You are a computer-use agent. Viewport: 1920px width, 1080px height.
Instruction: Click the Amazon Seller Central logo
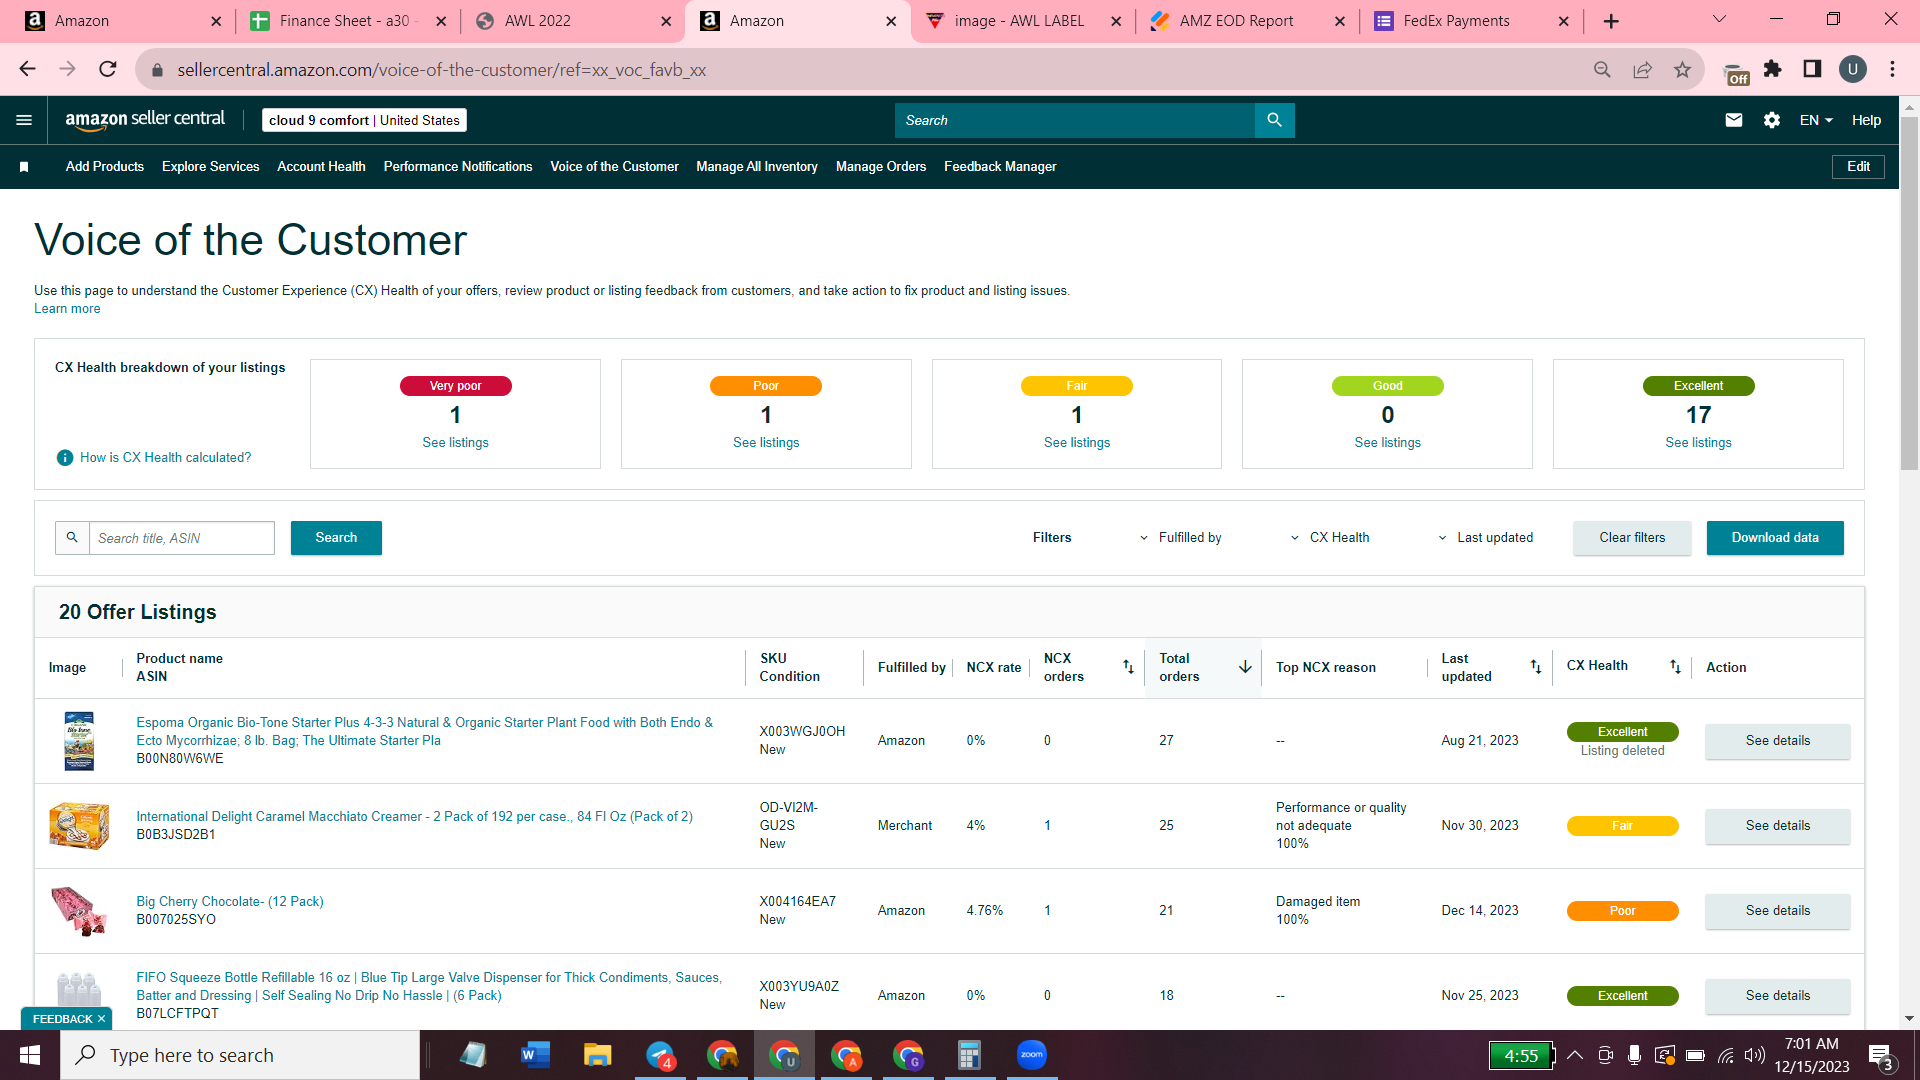(x=145, y=119)
